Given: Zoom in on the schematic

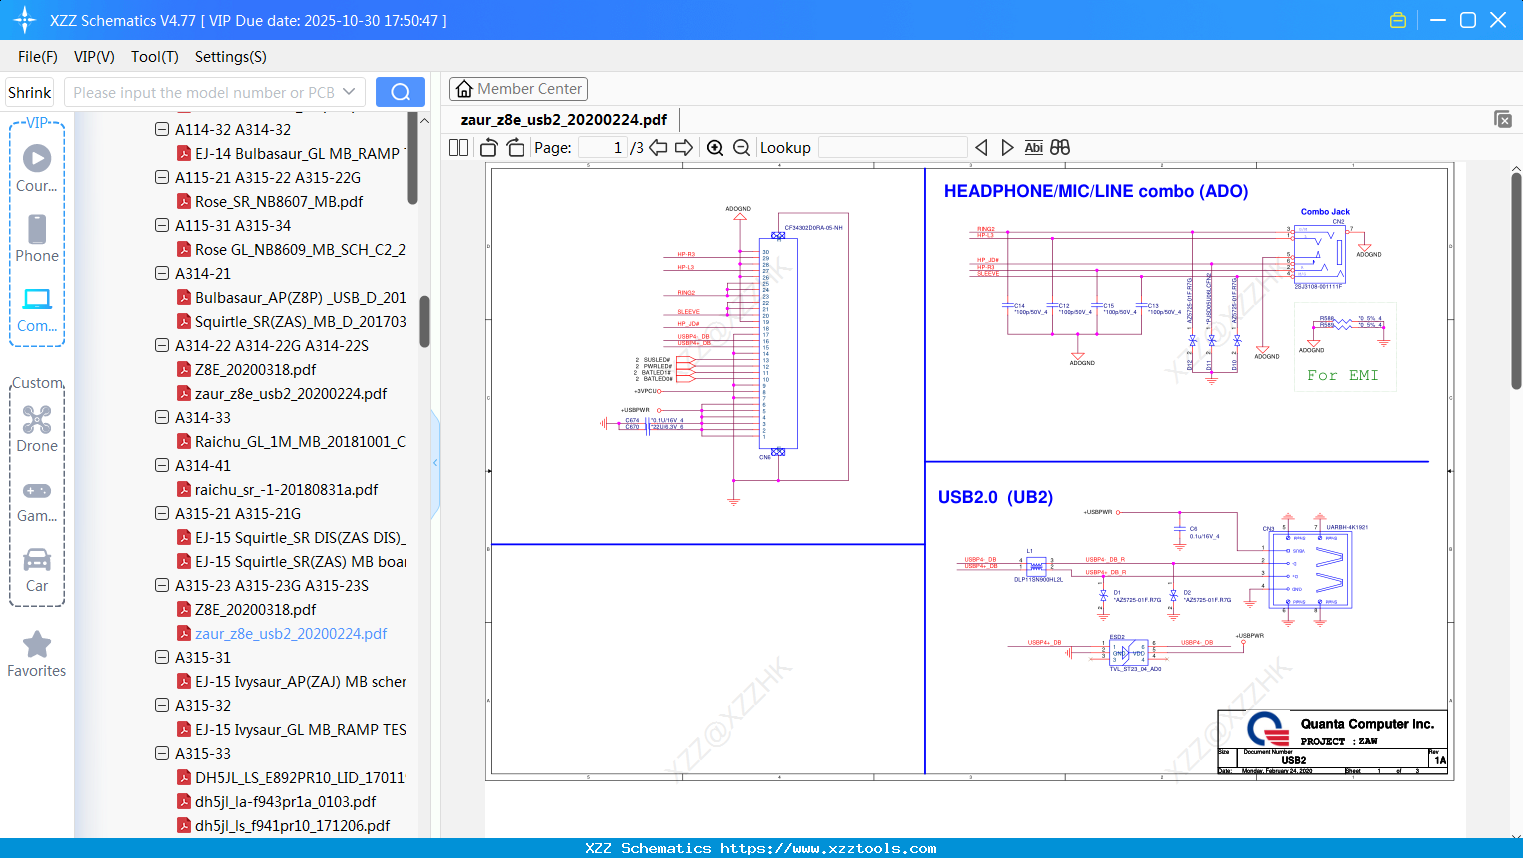Looking at the screenshot, I should point(715,148).
